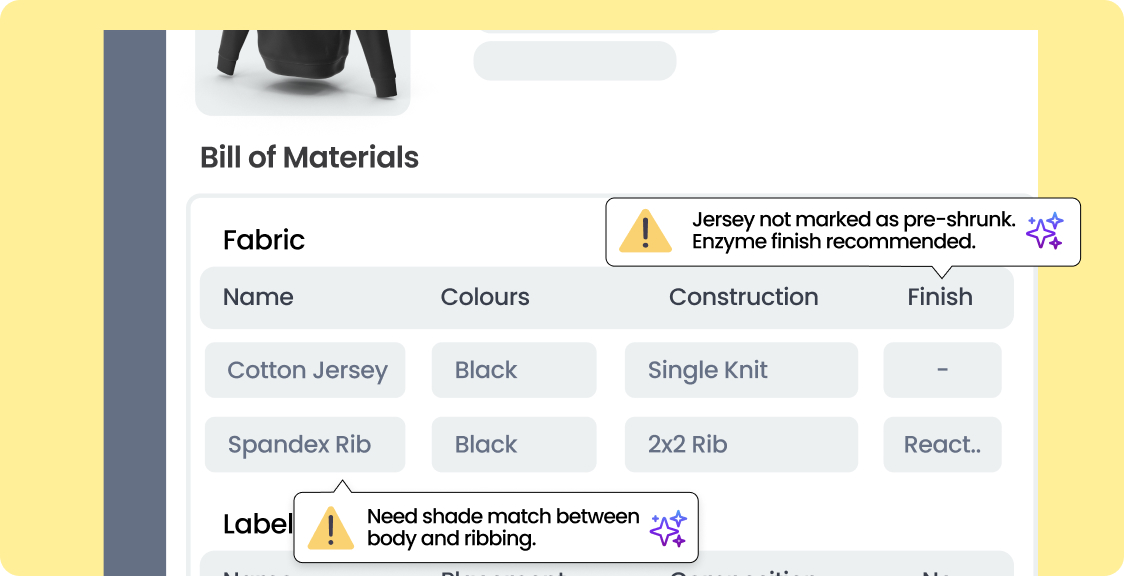Click Black colour field for Cotton Jersey

tap(514, 370)
